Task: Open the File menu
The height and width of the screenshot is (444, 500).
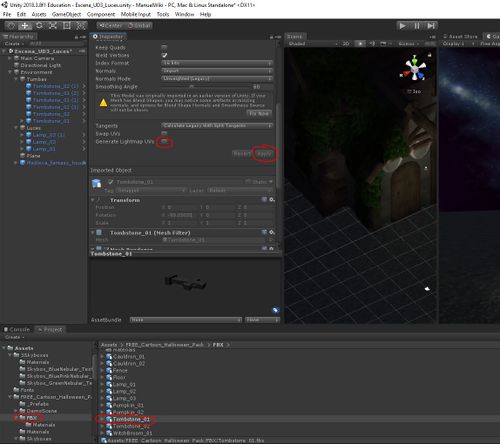Action: (x=7, y=14)
